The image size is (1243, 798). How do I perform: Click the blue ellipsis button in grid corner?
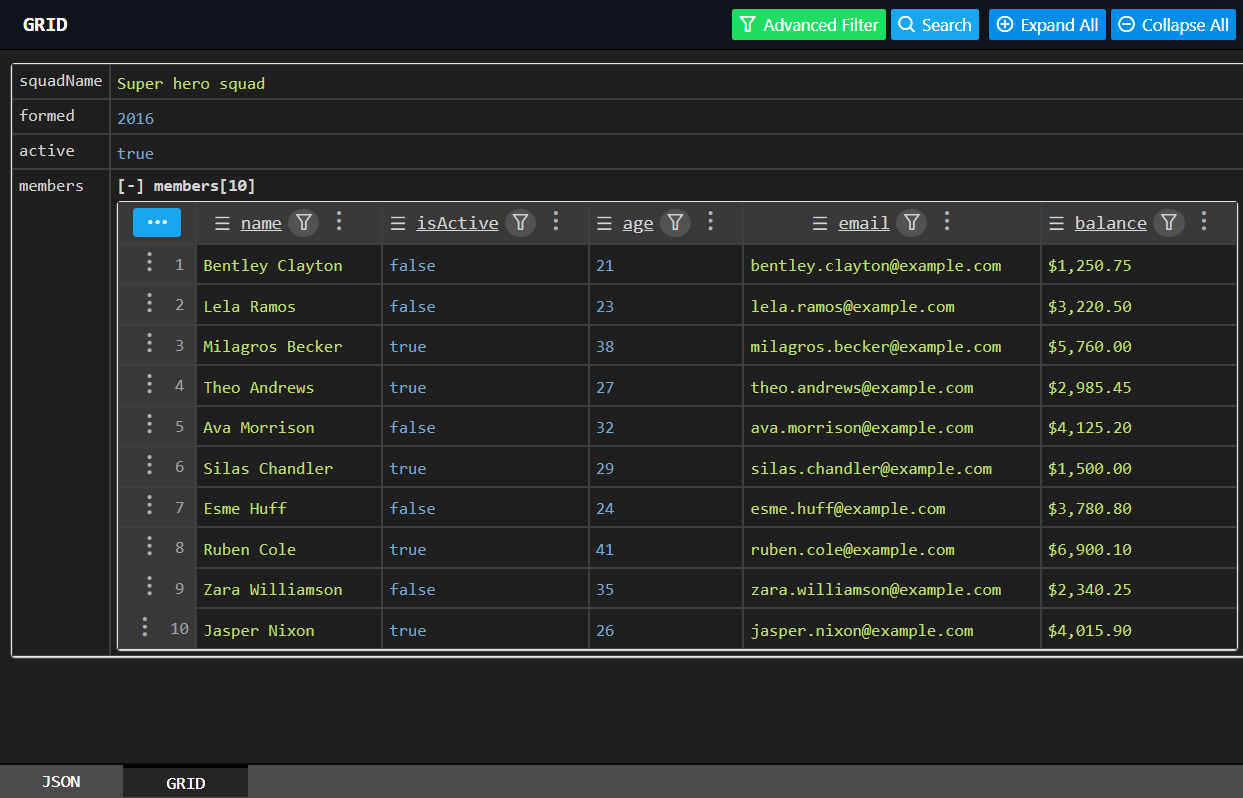click(x=157, y=223)
